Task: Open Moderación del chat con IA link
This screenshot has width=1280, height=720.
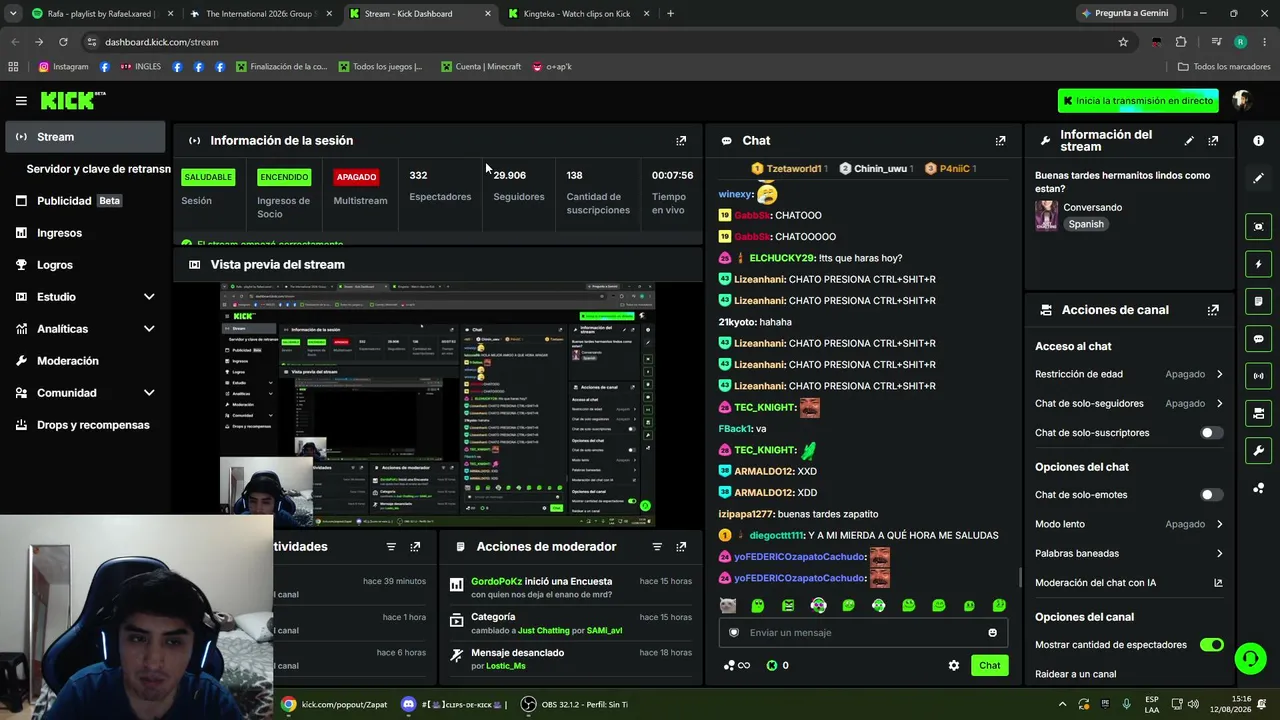Action: (1129, 583)
